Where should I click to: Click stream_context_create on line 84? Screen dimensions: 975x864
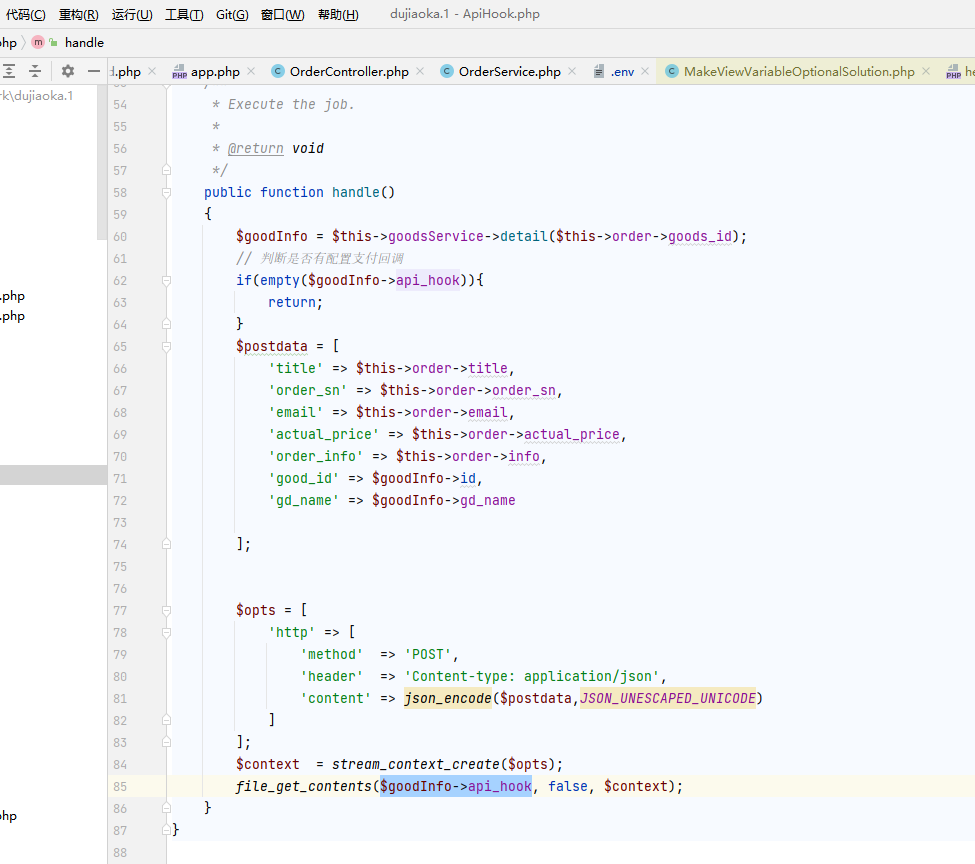click(415, 764)
